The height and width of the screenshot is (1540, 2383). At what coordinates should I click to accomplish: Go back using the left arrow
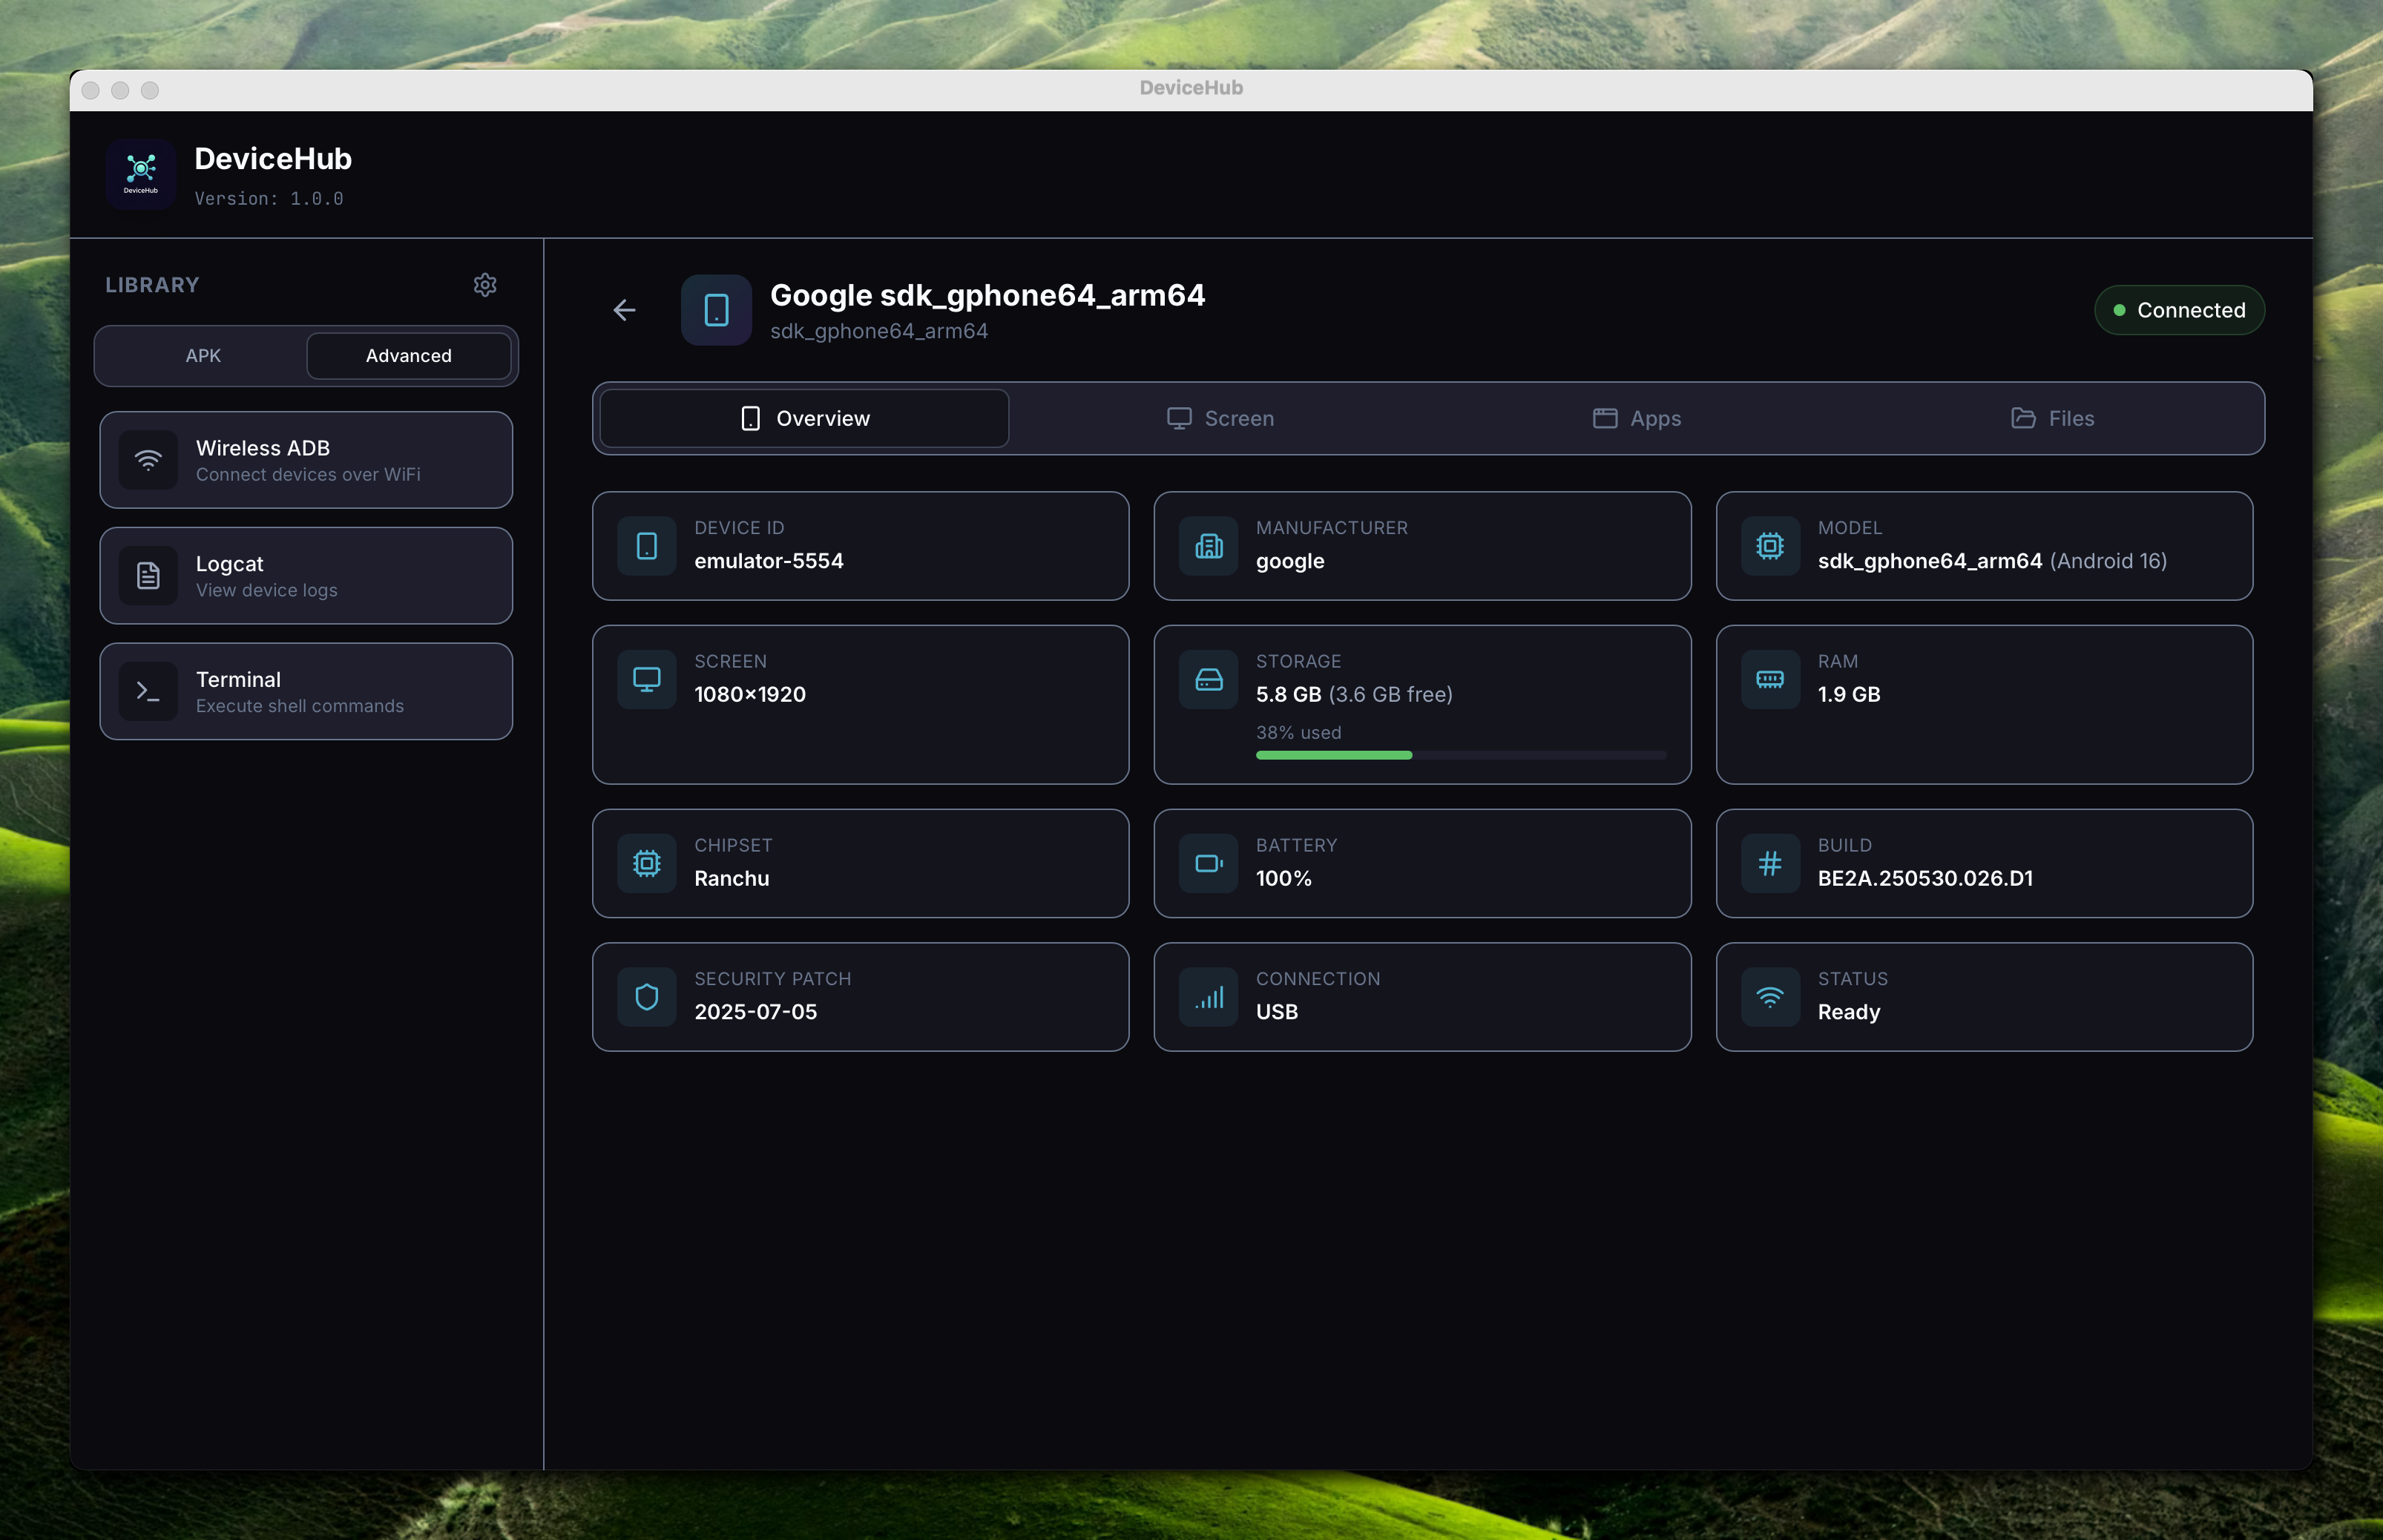[625, 311]
